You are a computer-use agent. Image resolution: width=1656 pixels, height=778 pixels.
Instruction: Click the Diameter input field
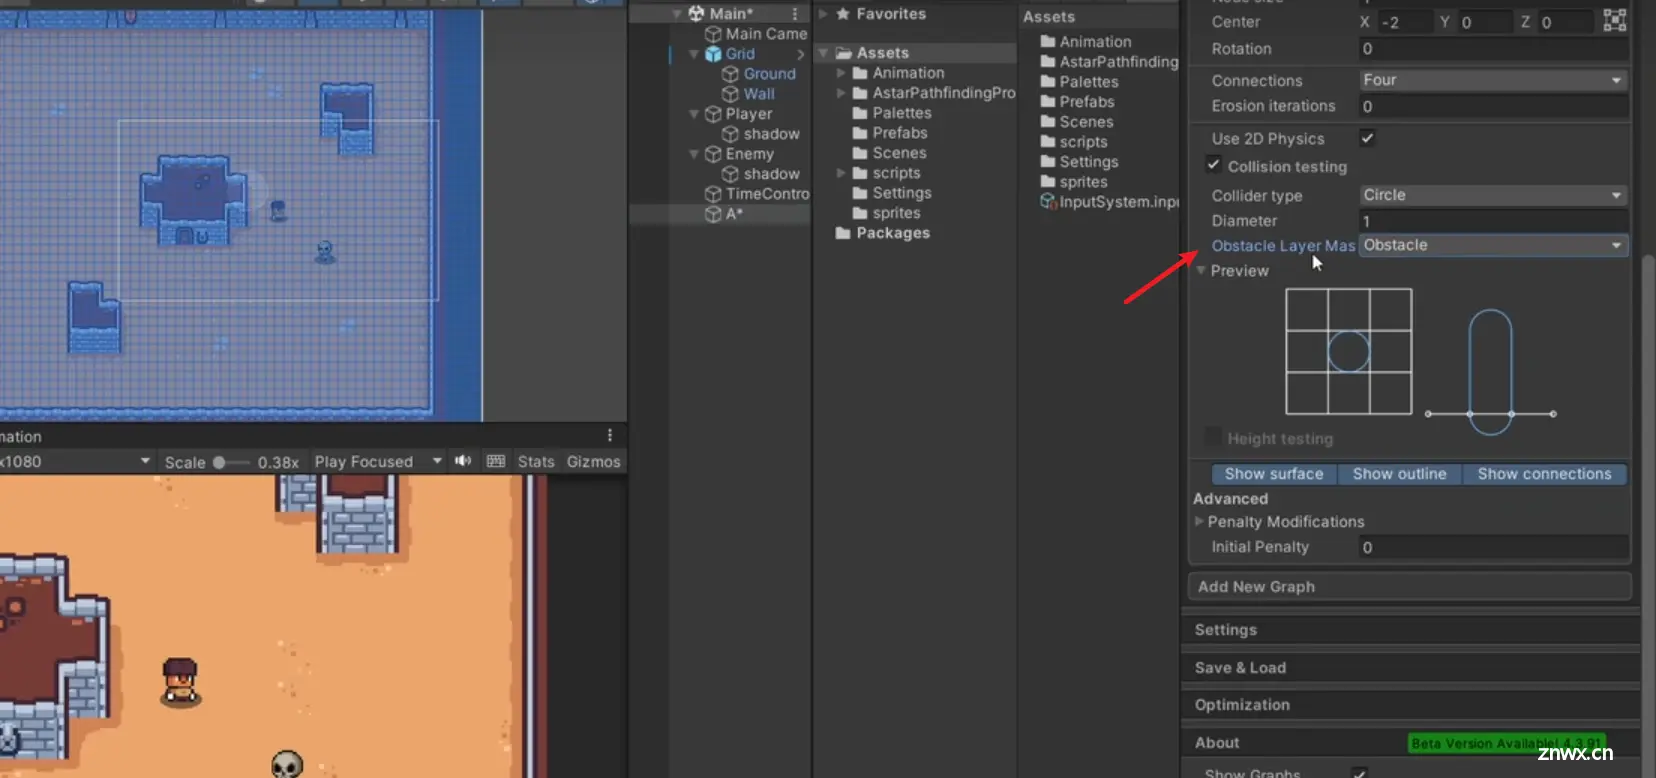1493,221
